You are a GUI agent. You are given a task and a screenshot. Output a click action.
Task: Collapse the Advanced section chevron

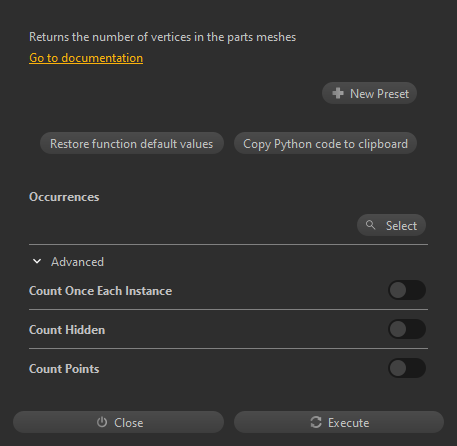pos(37,262)
